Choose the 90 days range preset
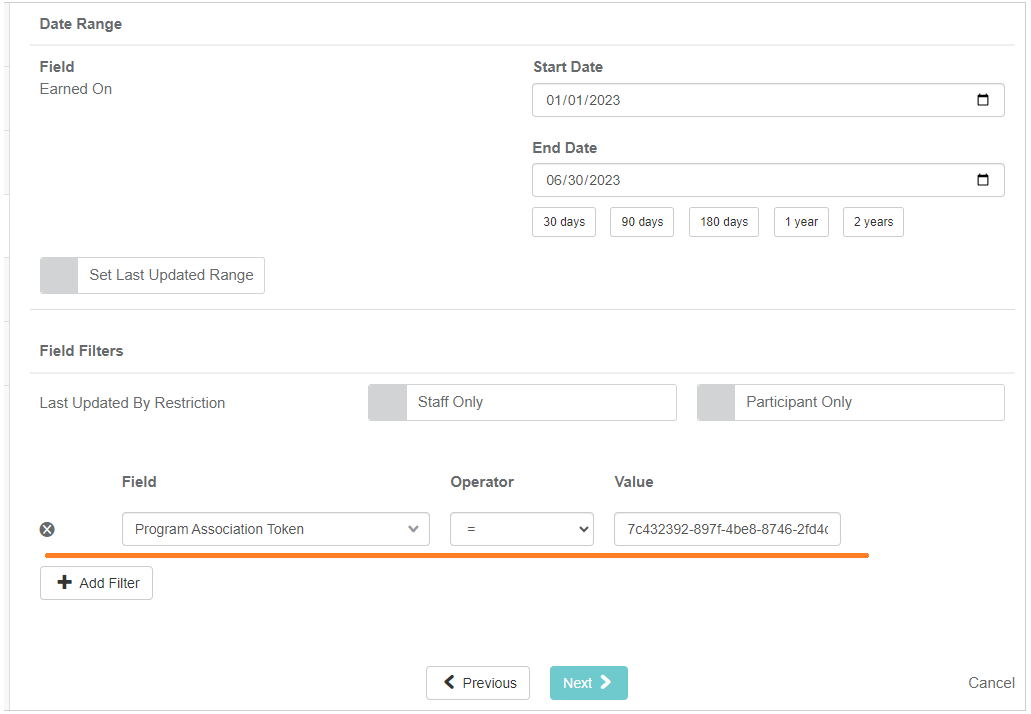 point(642,222)
